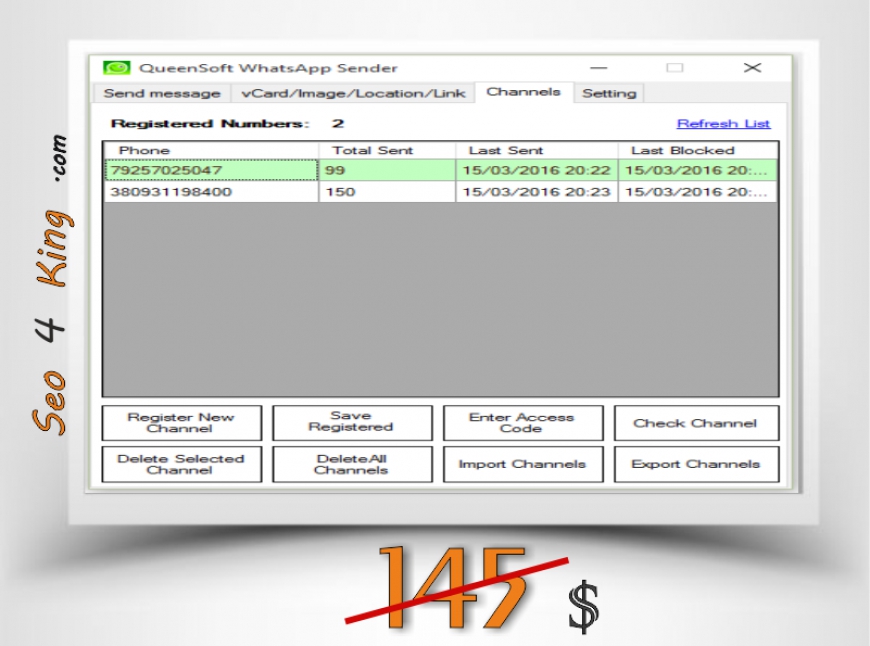The height and width of the screenshot is (646, 870).
Task: Click the Last Blocked column header
Action: [x=698, y=150]
